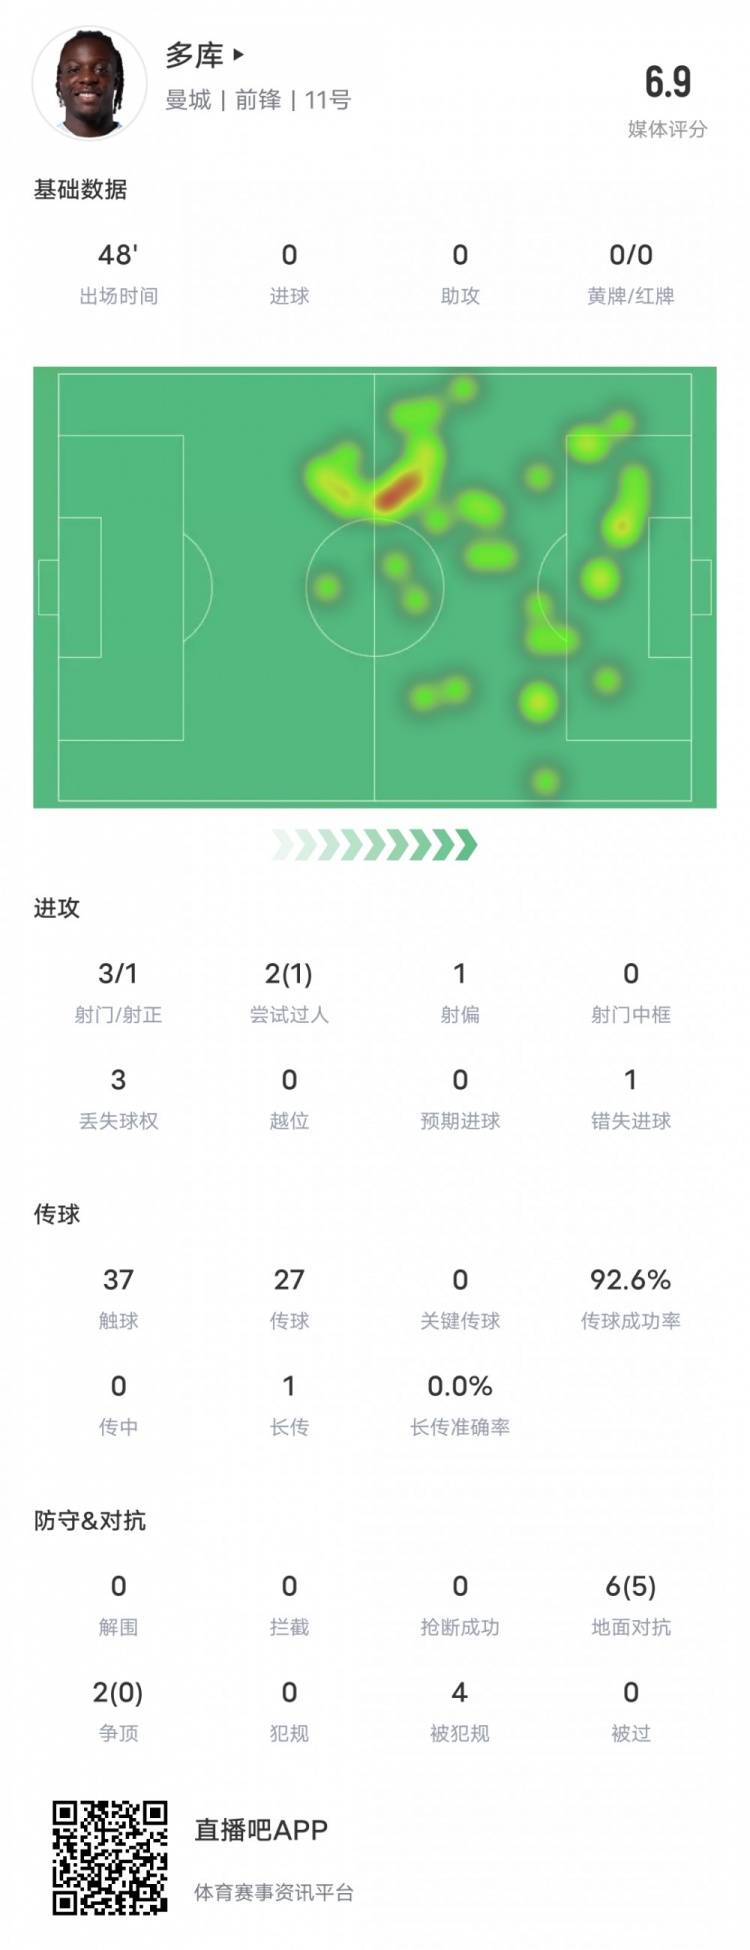
Task: Click the player avatar photo
Action: (x=89, y=84)
